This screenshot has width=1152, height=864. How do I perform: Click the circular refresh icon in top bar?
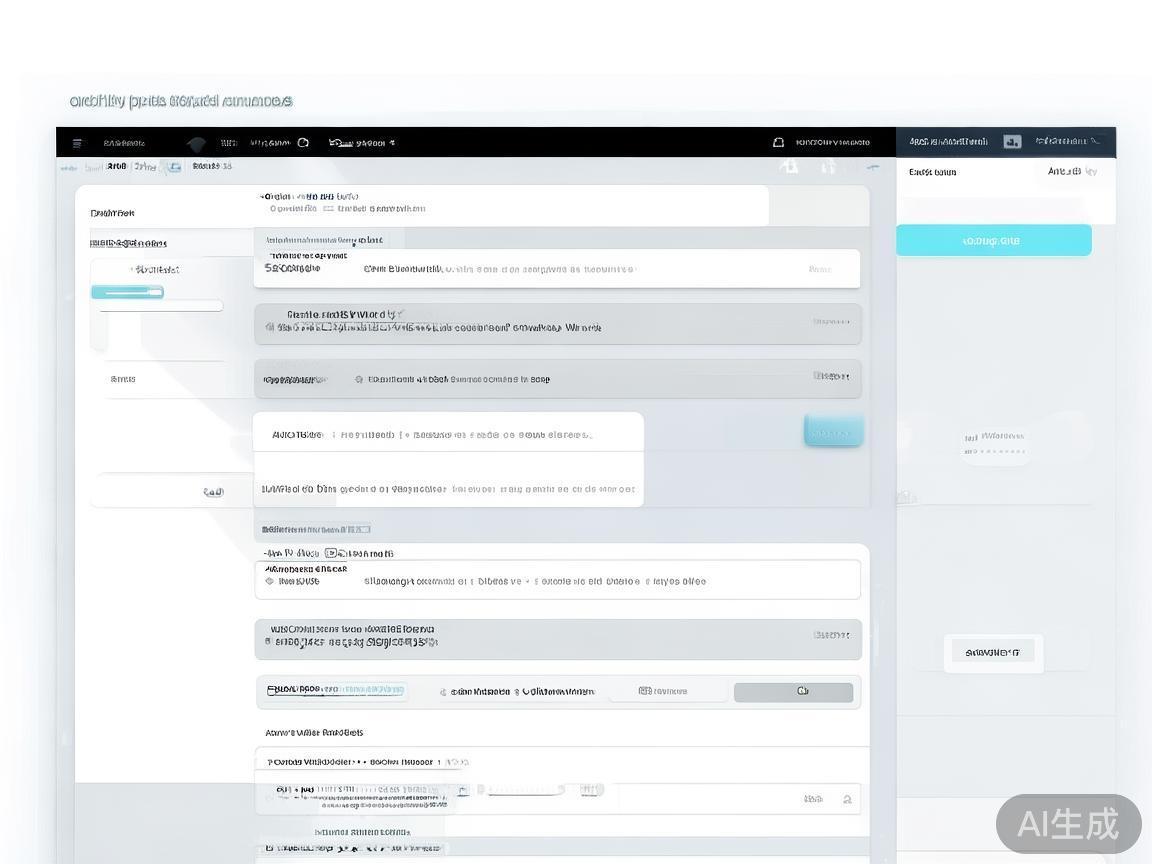(304, 143)
